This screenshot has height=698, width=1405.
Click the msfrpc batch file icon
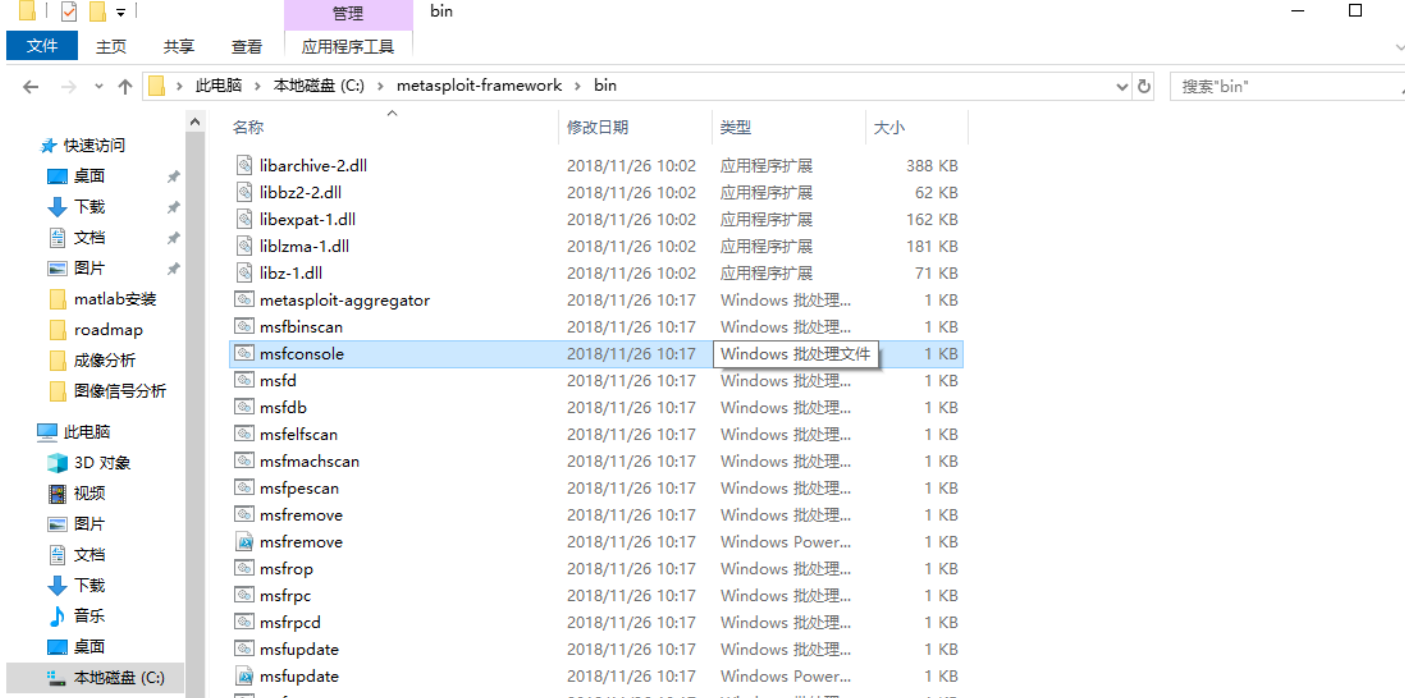tap(244, 595)
